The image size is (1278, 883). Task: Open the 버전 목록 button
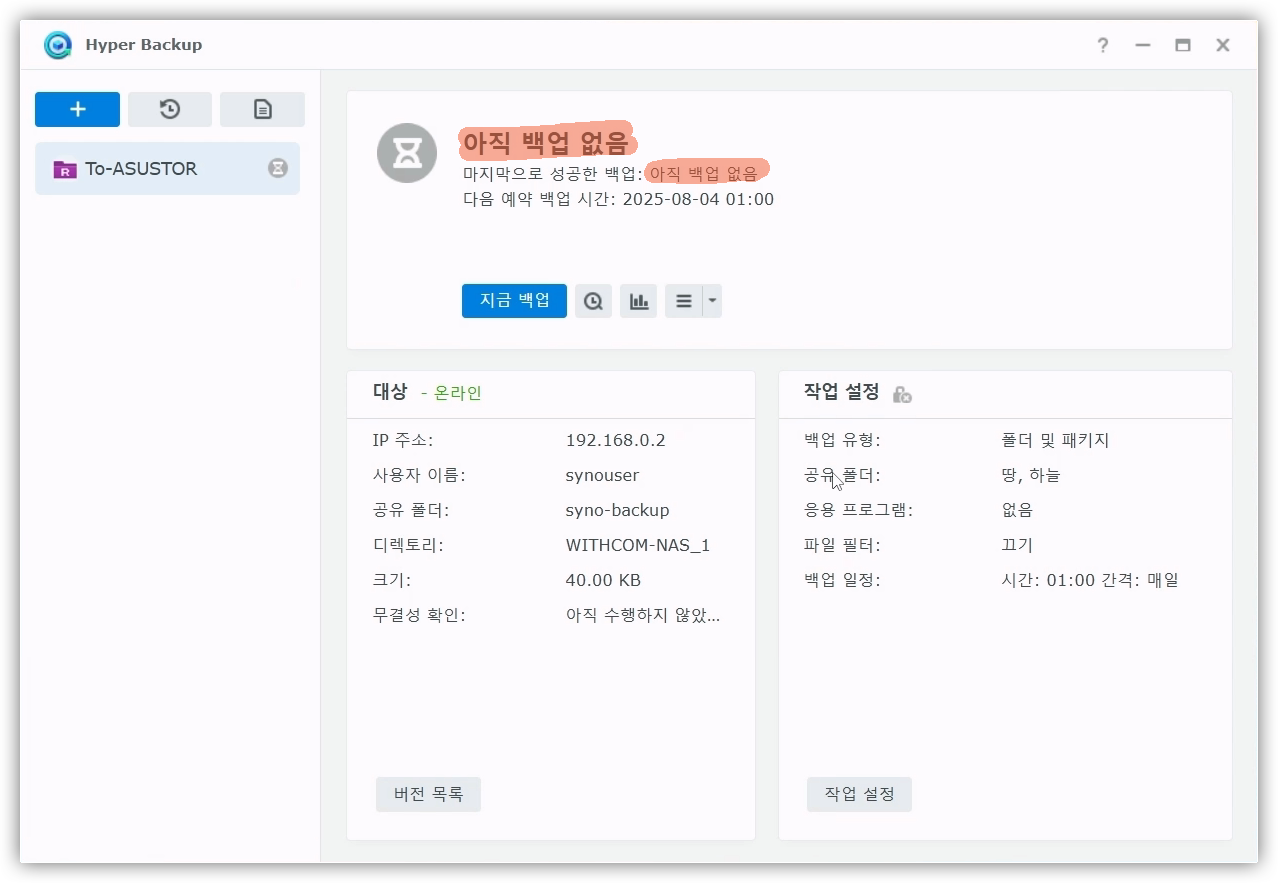point(428,795)
